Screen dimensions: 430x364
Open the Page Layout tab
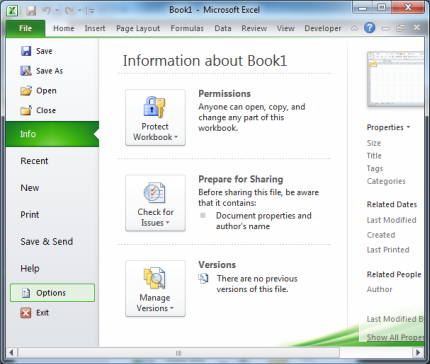(138, 28)
